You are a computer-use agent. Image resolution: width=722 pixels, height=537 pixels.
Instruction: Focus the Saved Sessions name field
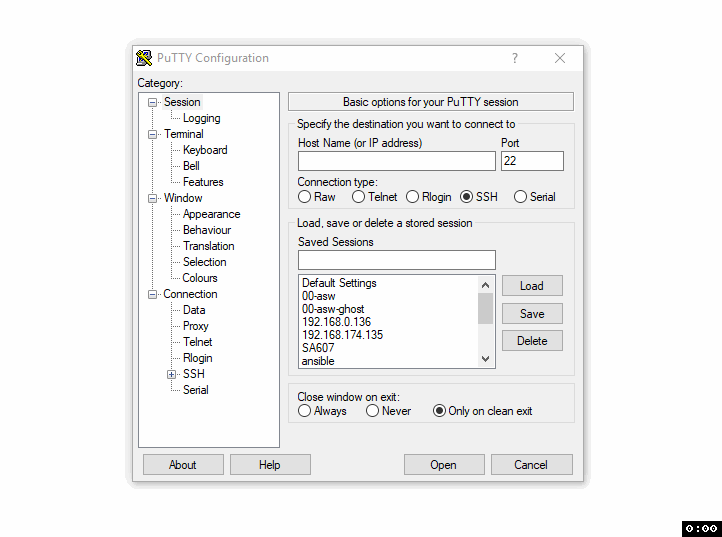(396, 260)
